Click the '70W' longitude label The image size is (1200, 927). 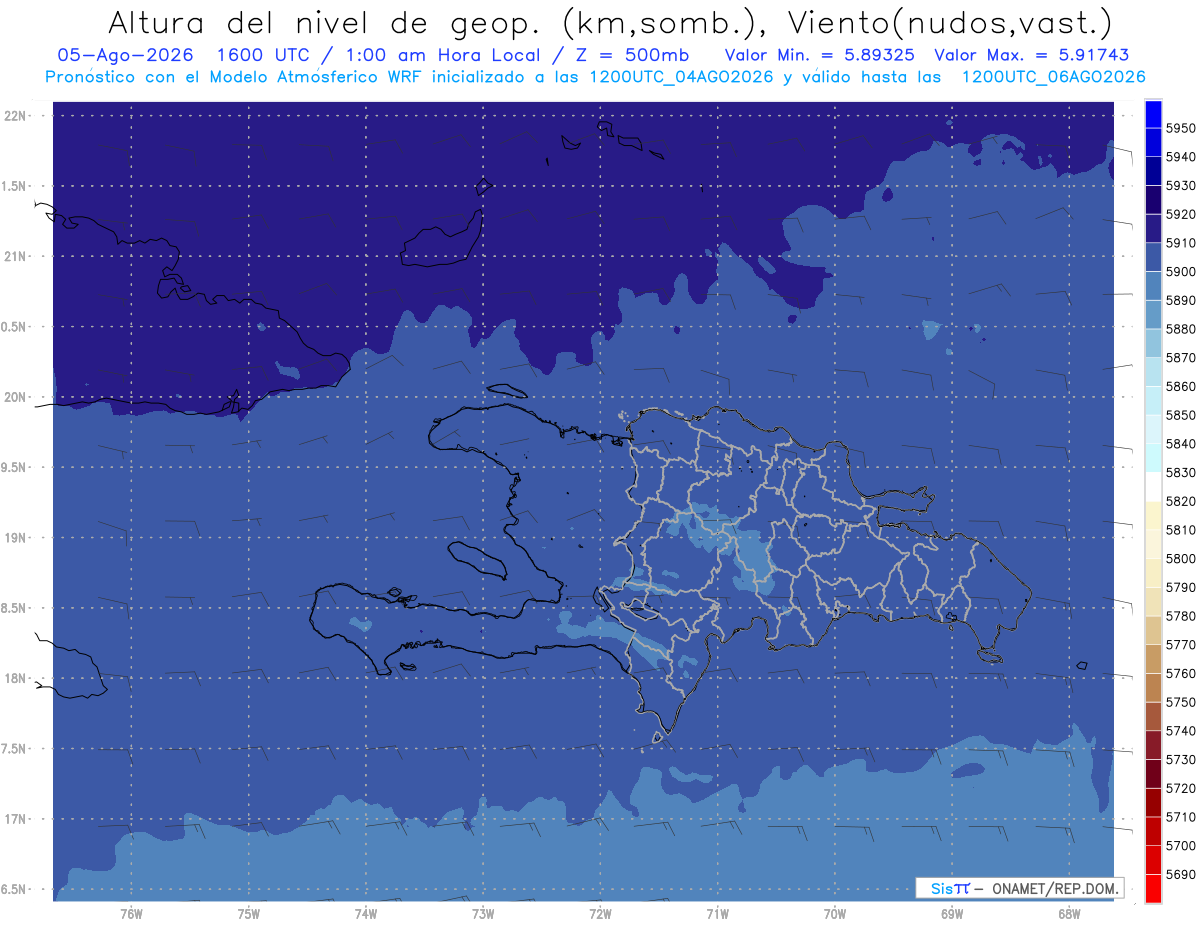click(x=835, y=913)
